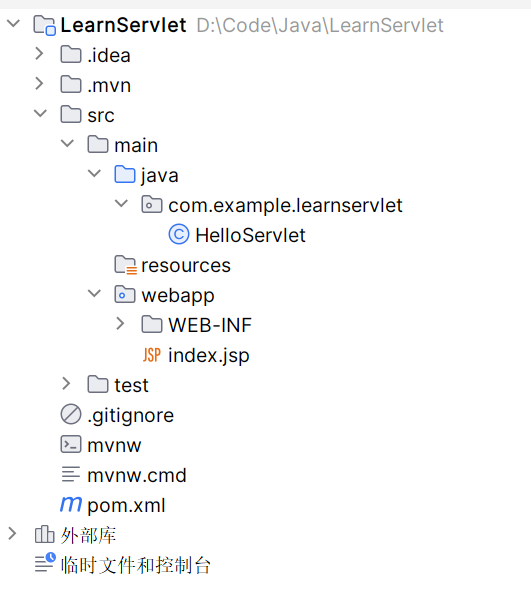531x589 pixels.
Task: Expand the .mvn folder
Action: pos(39,84)
